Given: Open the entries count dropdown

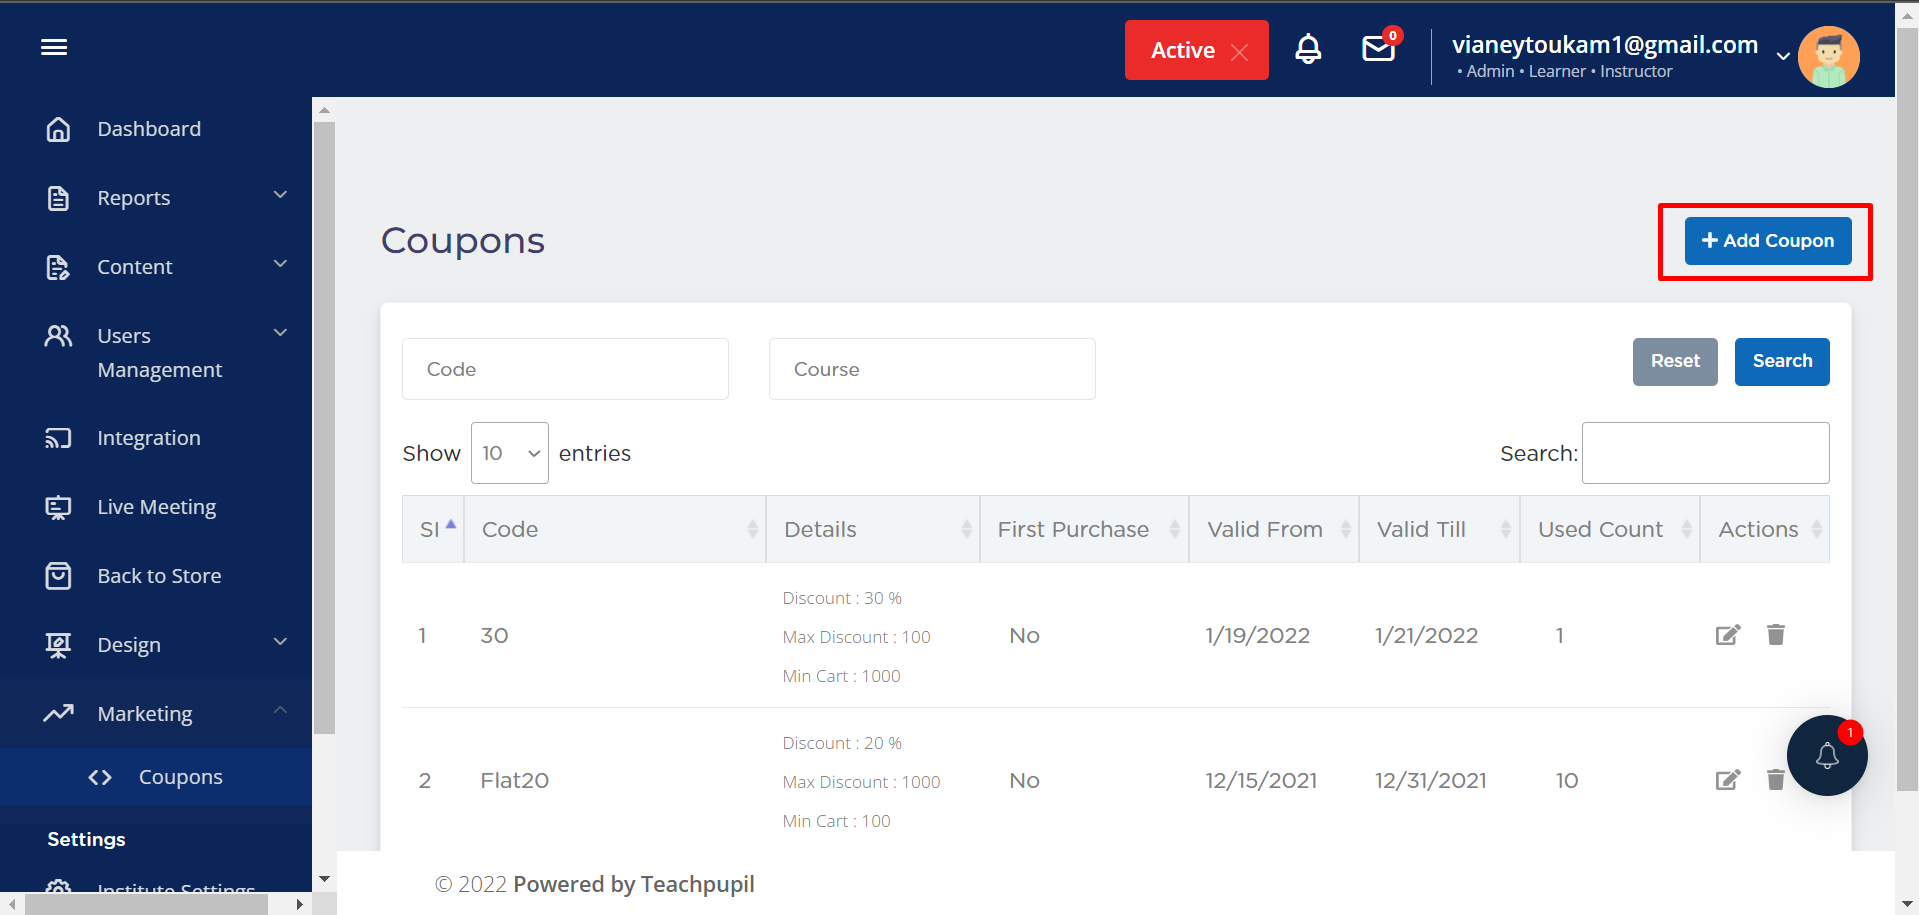Looking at the screenshot, I should point(509,453).
